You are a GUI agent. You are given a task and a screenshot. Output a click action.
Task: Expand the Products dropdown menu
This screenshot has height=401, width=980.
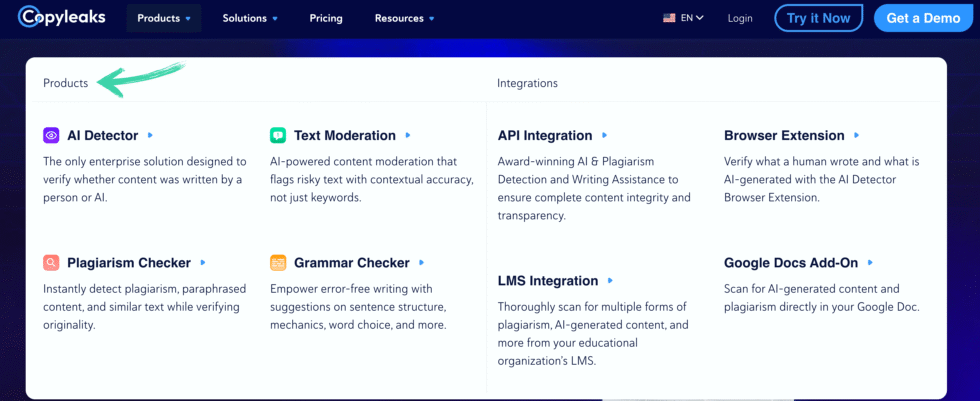pyautogui.click(x=164, y=18)
